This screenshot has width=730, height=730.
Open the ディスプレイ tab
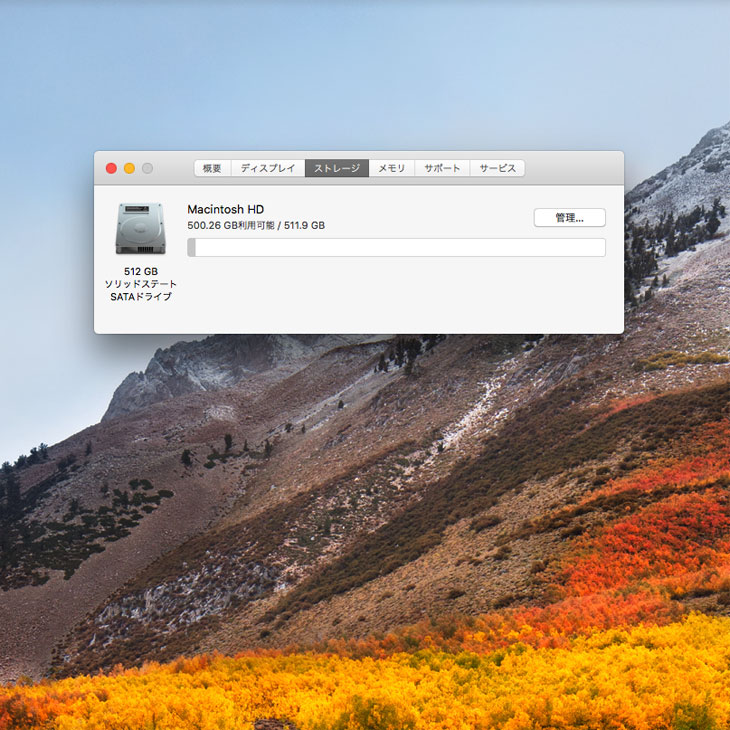click(x=268, y=168)
